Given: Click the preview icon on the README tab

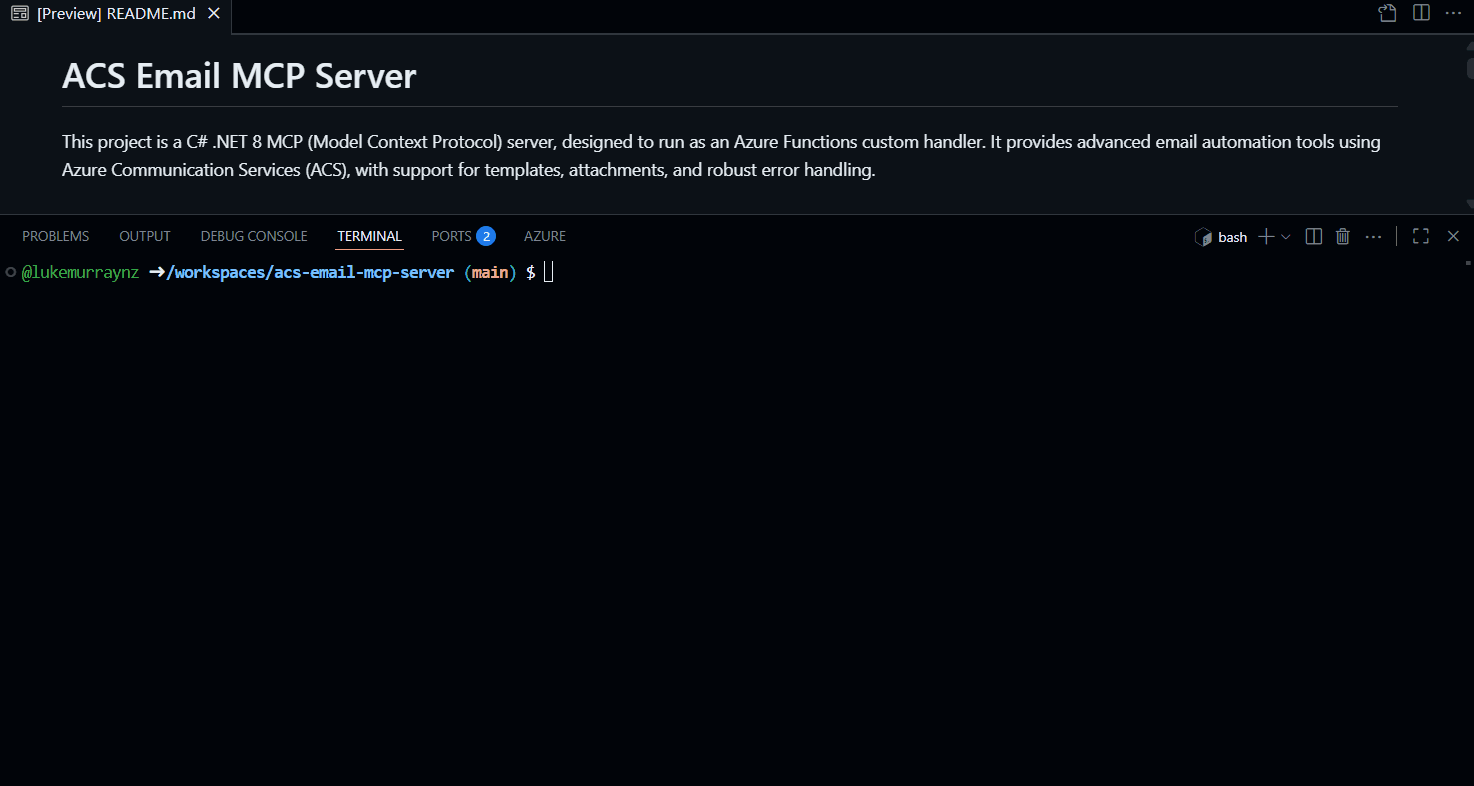Looking at the screenshot, I should coord(20,14).
